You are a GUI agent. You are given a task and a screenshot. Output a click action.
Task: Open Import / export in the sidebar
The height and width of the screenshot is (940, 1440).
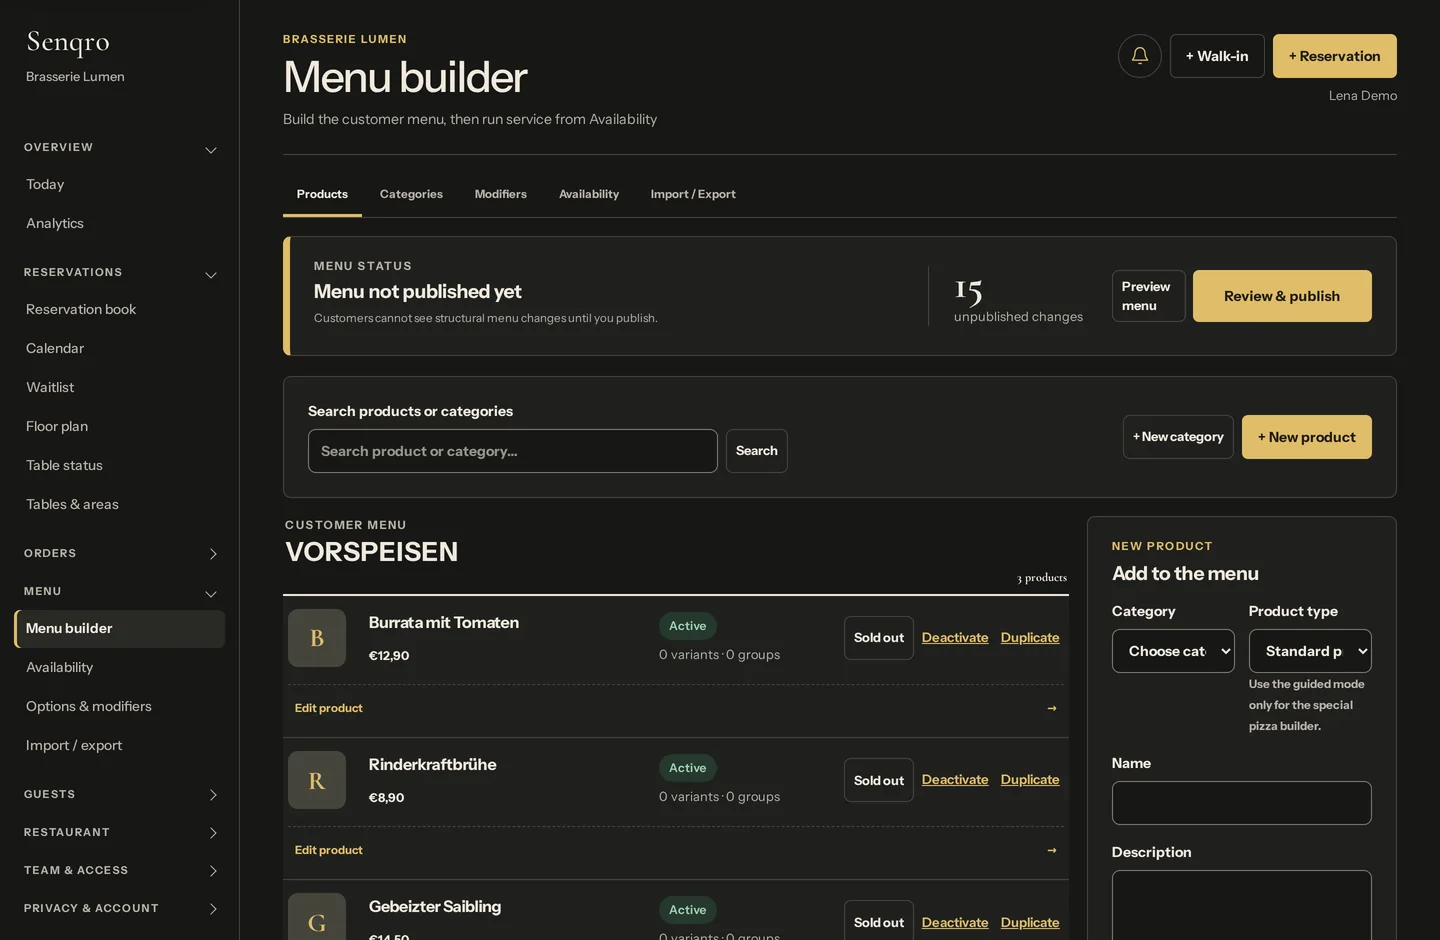[120, 746]
